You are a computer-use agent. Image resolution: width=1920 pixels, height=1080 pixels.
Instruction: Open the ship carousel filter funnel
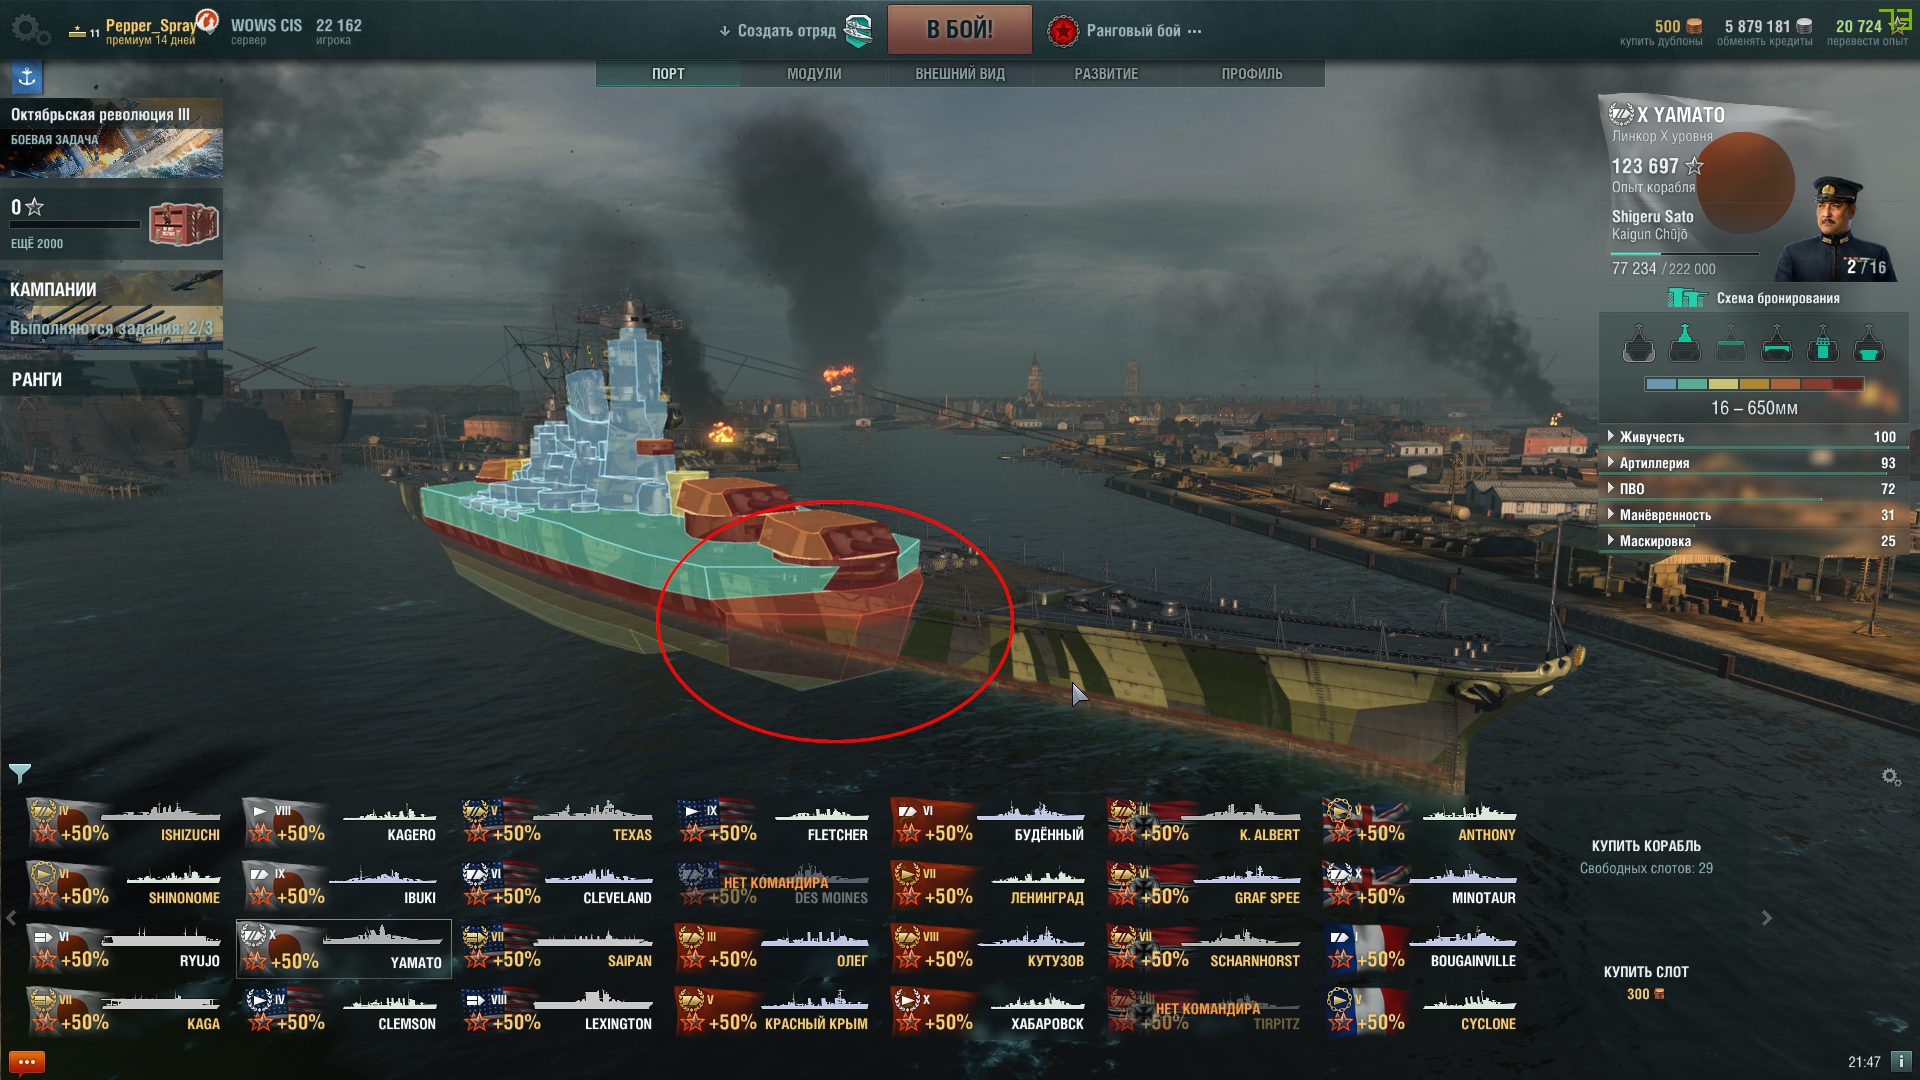pos(20,773)
